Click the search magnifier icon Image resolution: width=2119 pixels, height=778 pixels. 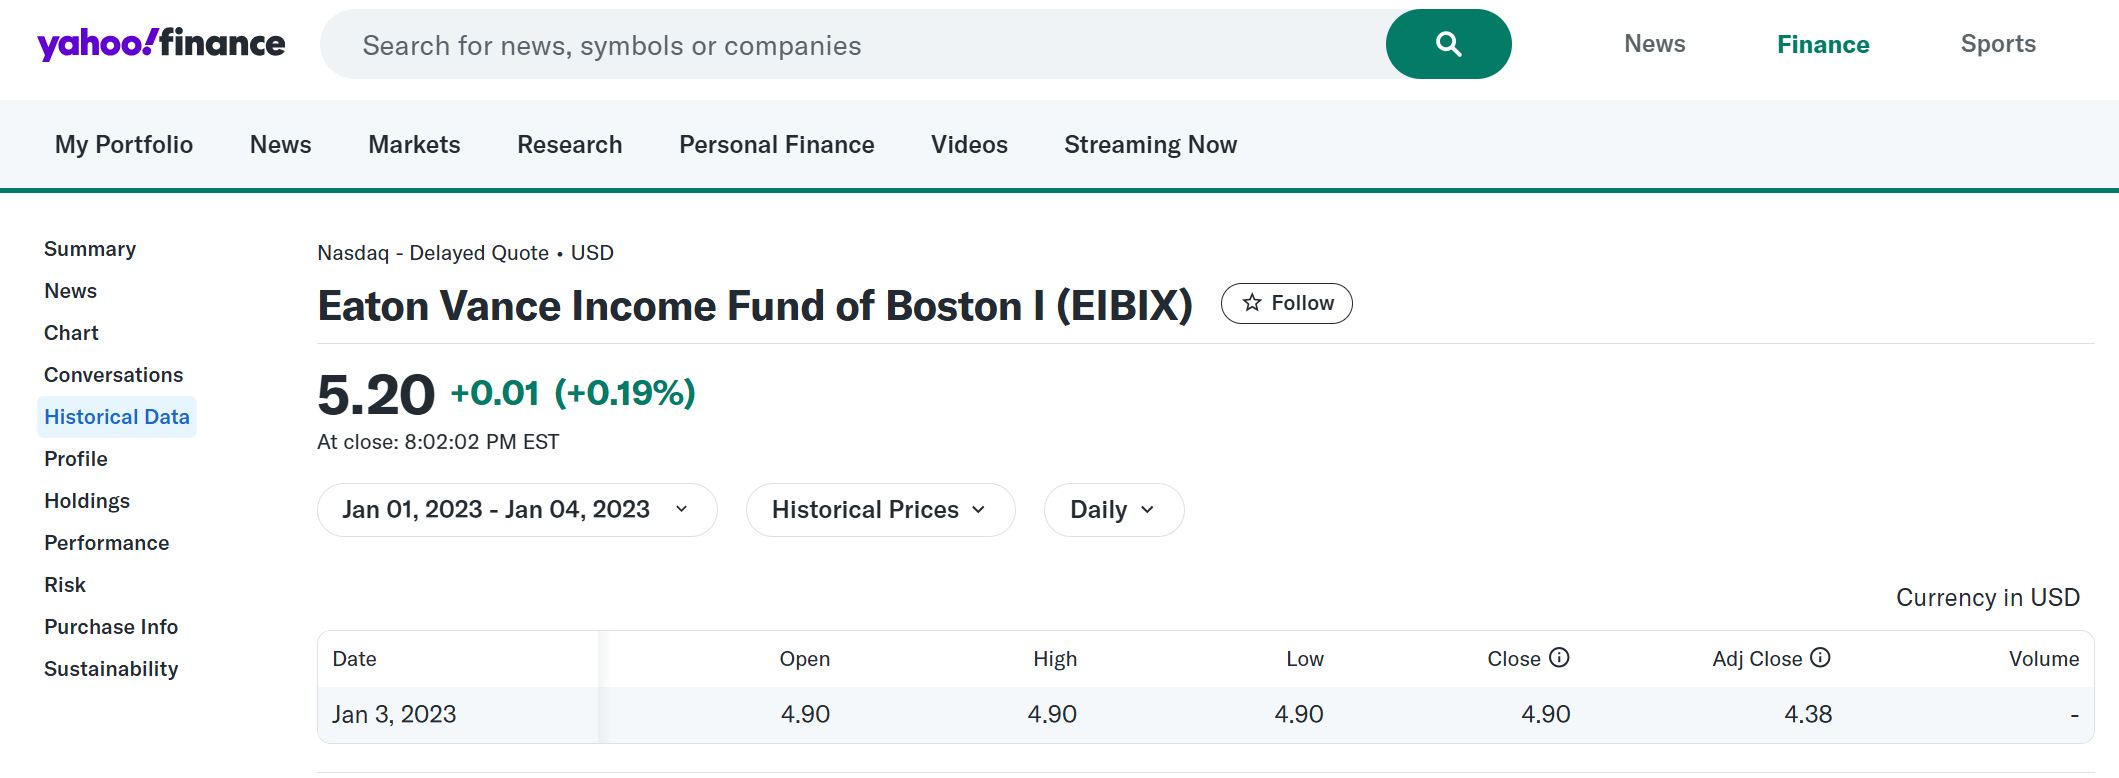pos(1447,44)
